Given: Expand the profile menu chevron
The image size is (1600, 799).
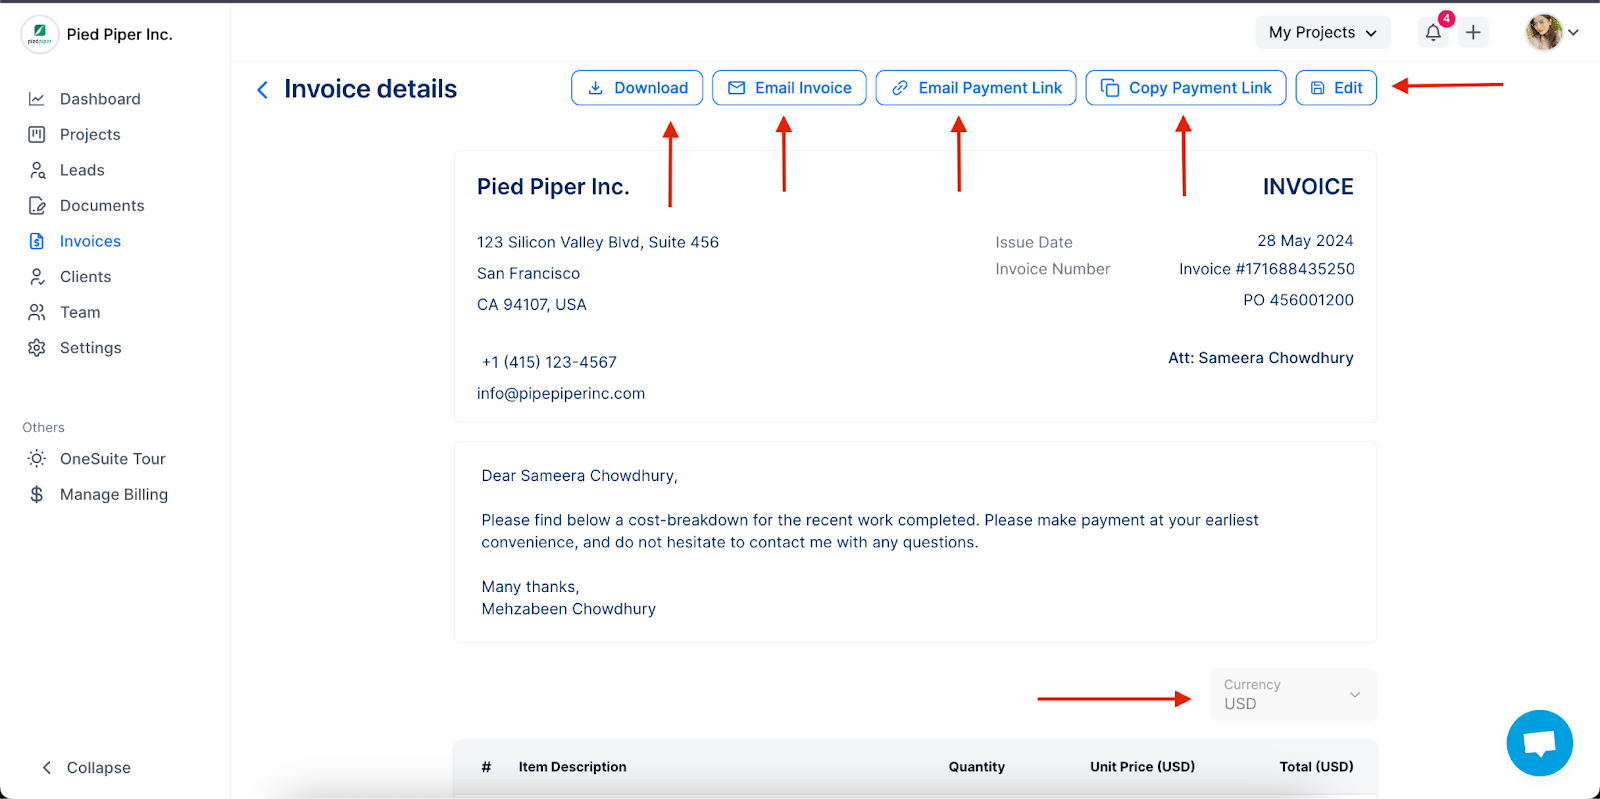Looking at the screenshot, I should (1574, 32).
